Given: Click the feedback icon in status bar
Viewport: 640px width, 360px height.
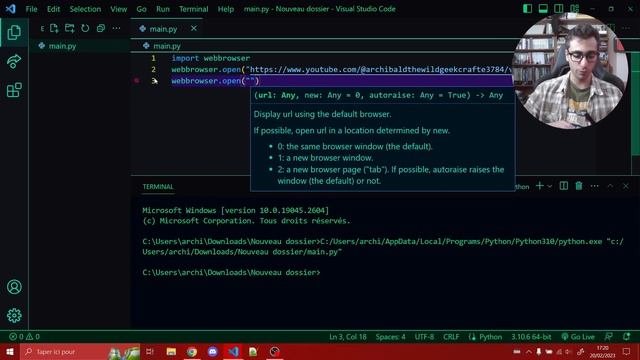Looking at the screenshot, I should (609, 337).
